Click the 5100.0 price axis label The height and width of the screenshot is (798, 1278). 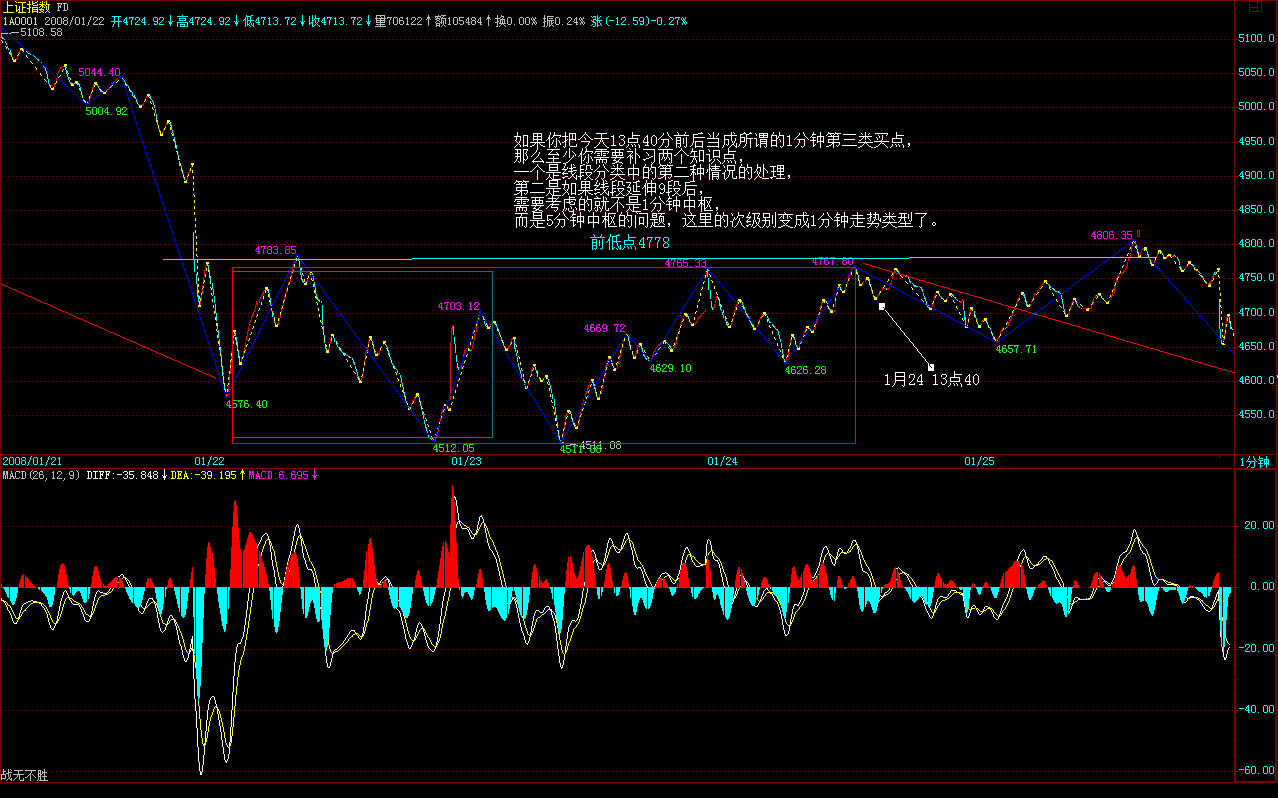pyautogui.click(x=1257, y=38)
